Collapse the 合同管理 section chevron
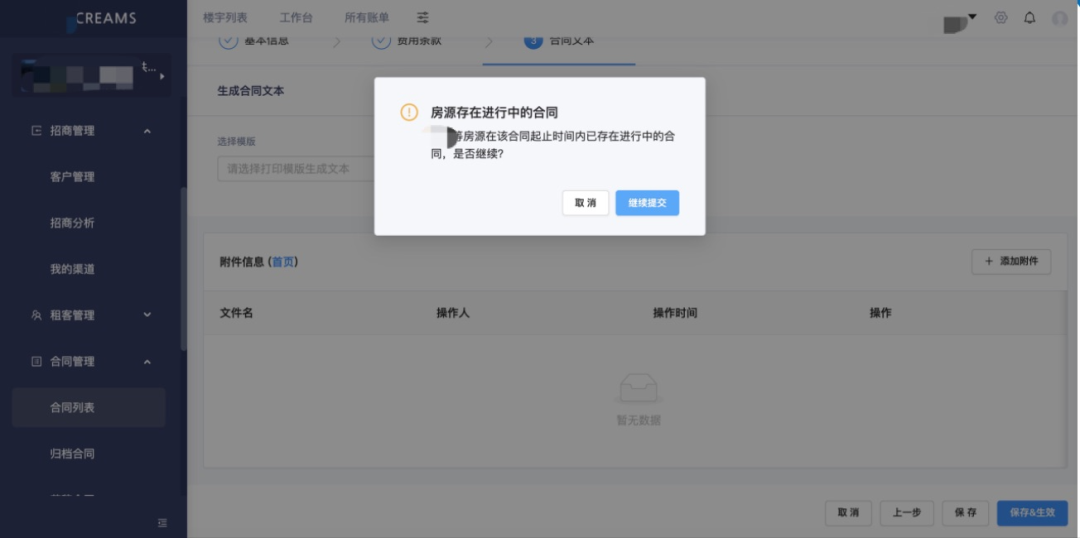 coord(147,361)
